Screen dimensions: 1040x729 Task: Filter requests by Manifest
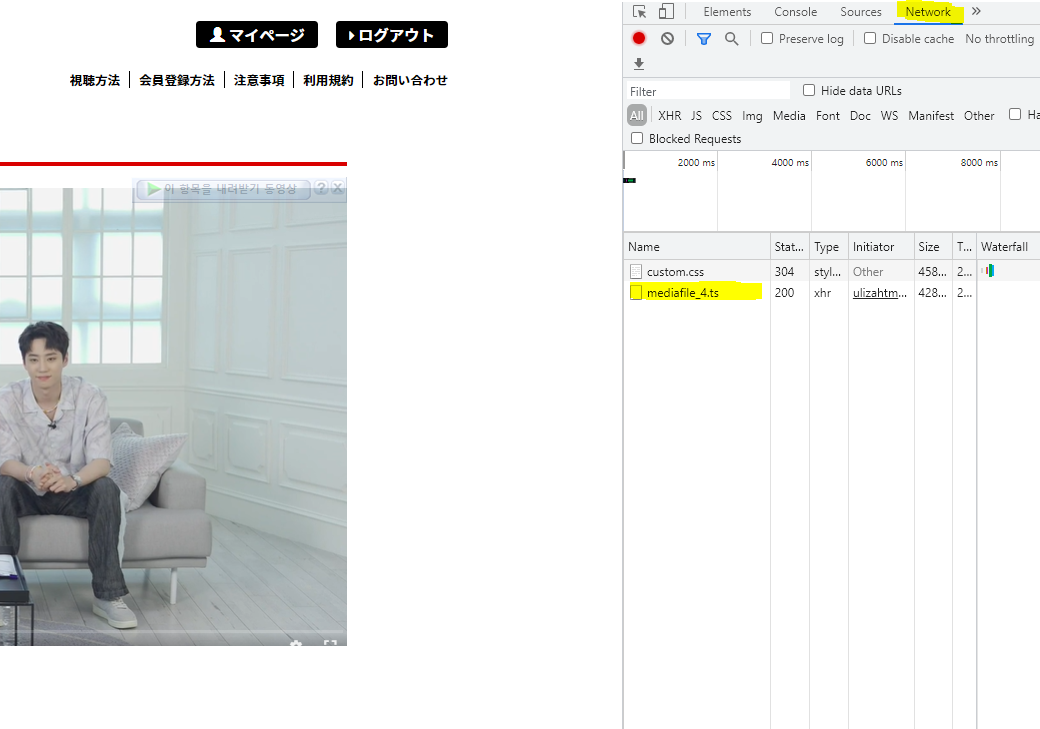[x=931, y=115]
